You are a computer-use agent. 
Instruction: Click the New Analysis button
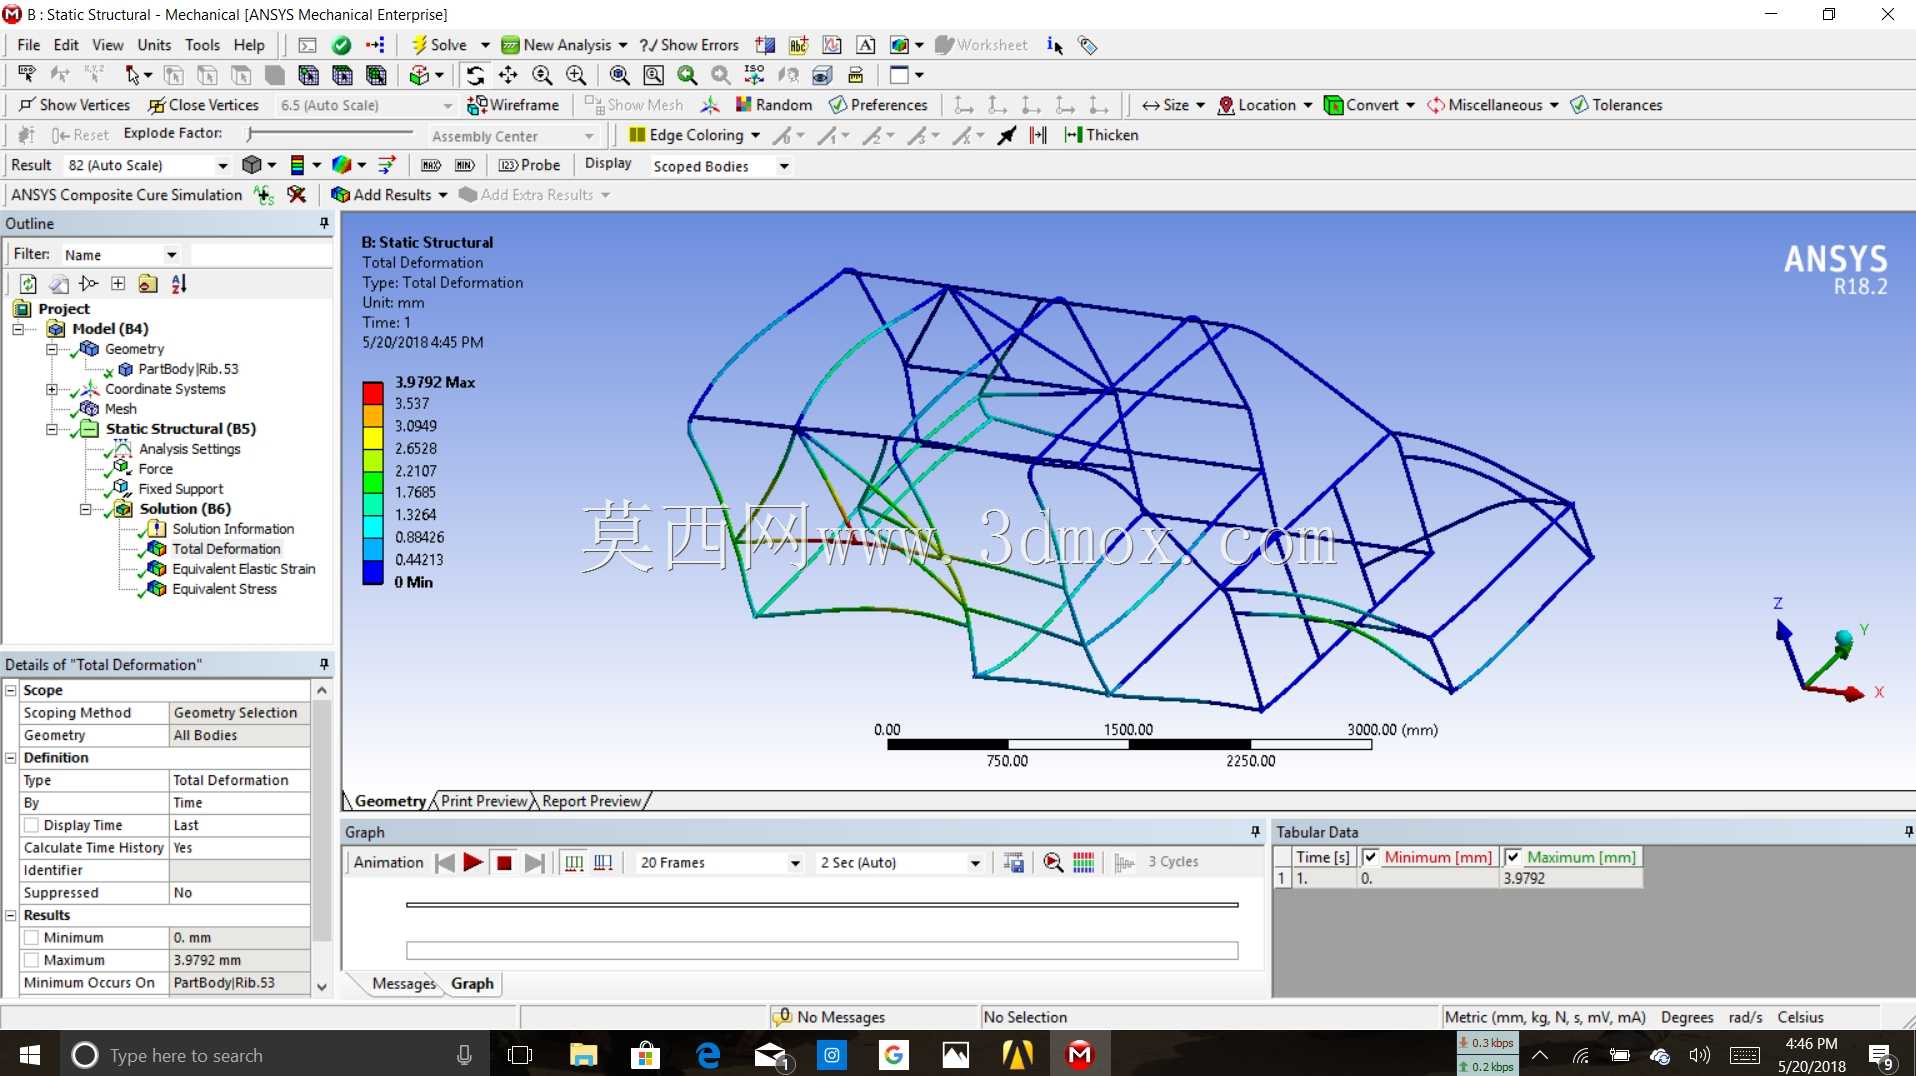pos(564,45)
